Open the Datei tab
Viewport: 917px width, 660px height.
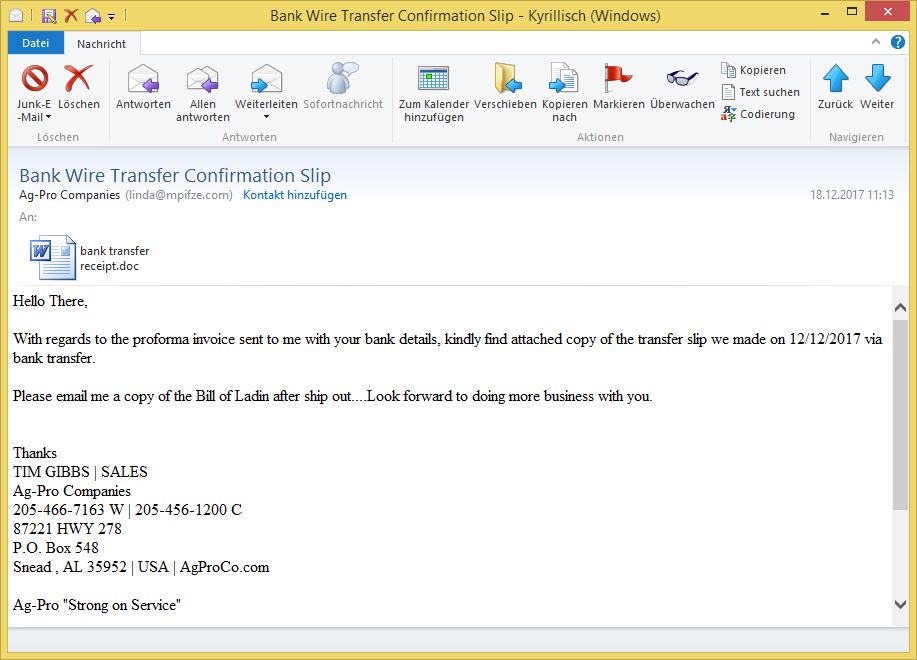(36, 43)
